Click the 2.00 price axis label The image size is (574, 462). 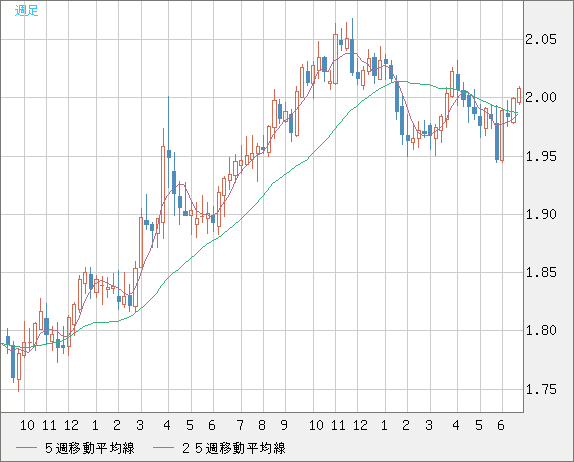[x=541, y=97]
